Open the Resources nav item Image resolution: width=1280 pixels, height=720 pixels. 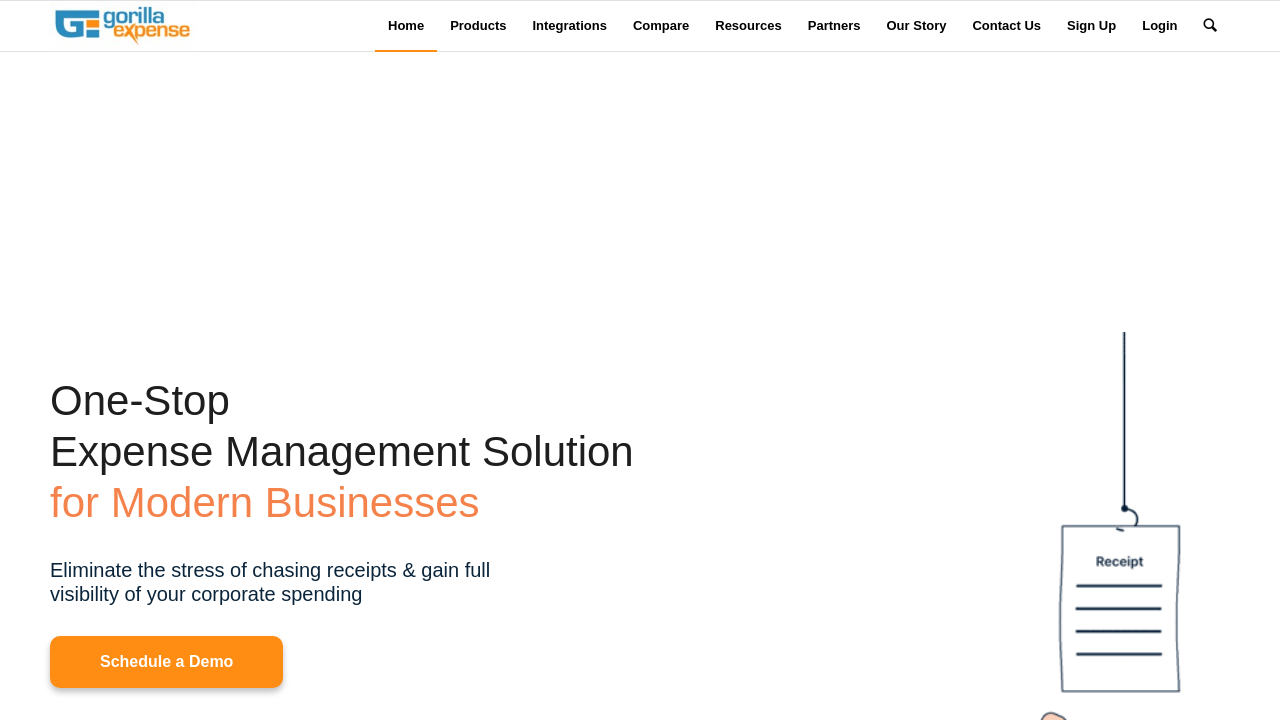coord(748,26)
